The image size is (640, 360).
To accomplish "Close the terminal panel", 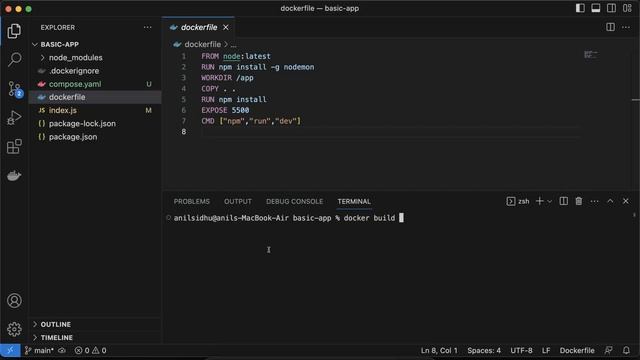I will coord(626,201).
